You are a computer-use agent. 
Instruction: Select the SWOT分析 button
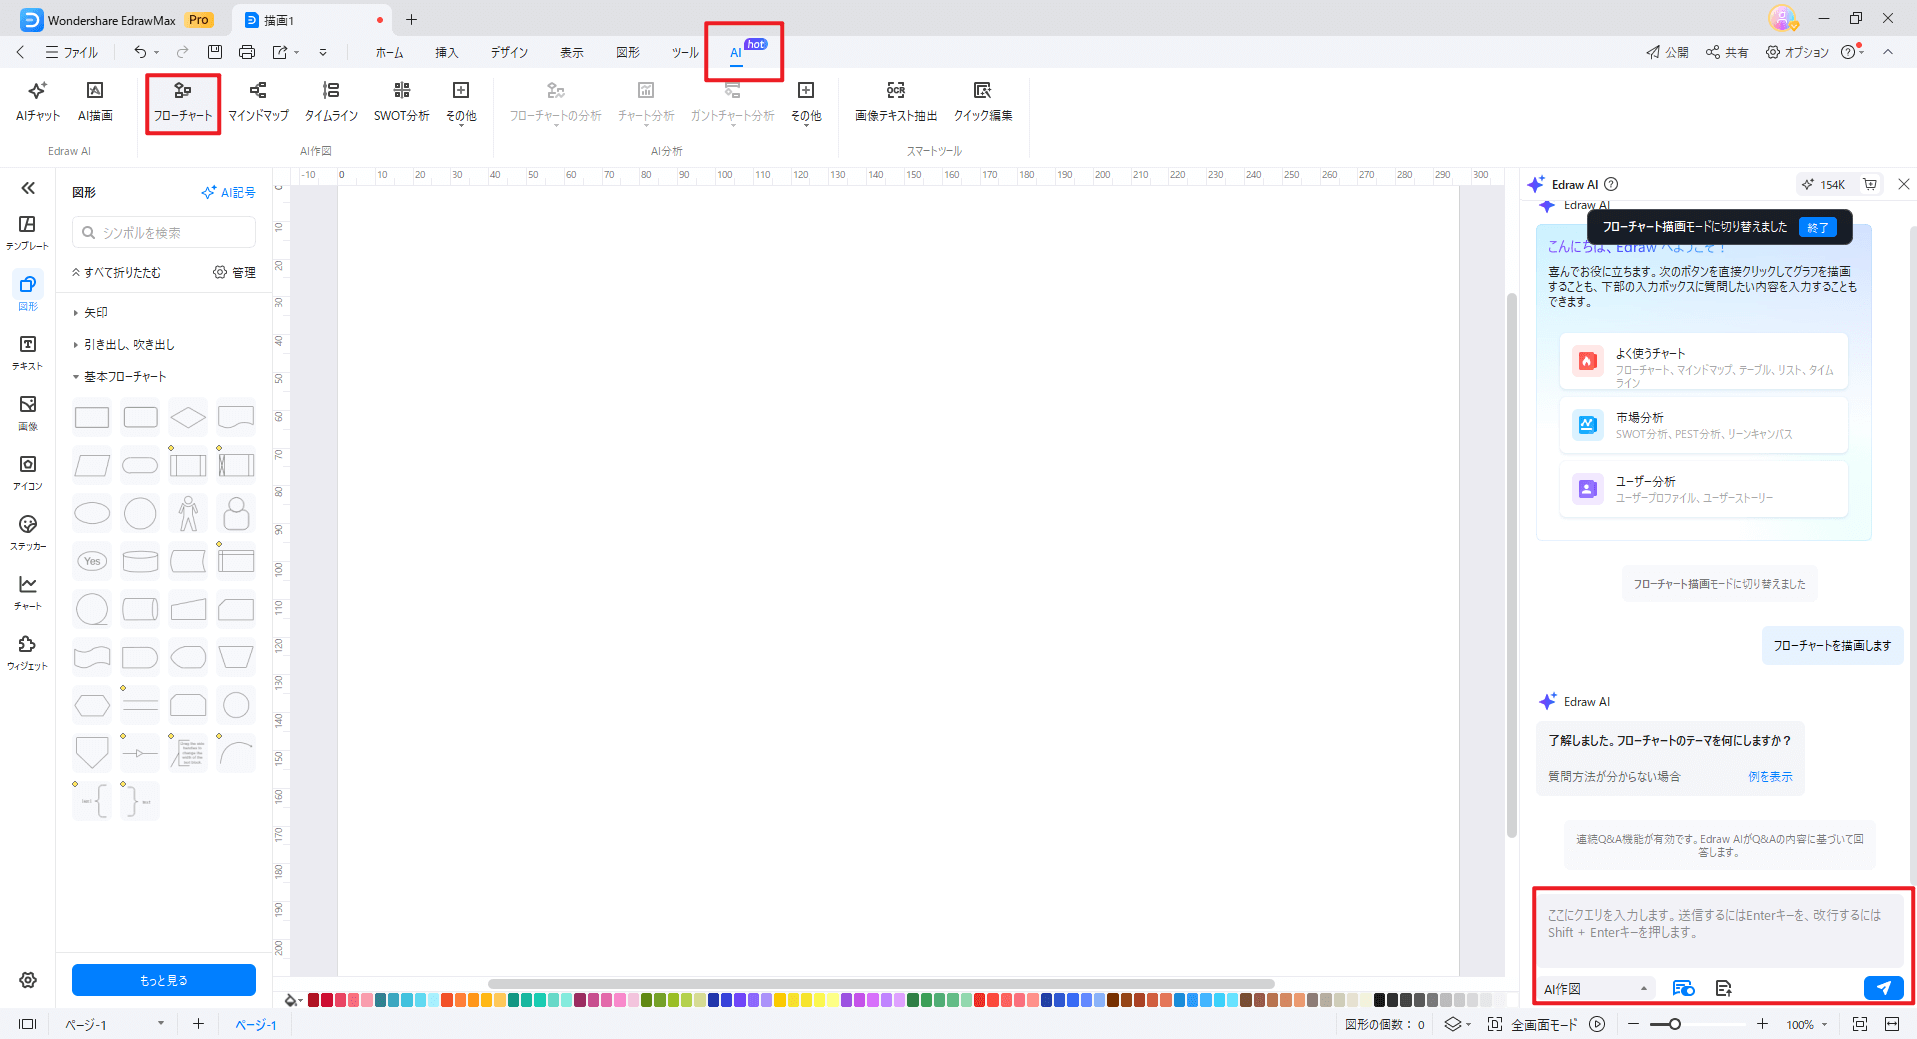pyautogui.click(x=402, y=102)
